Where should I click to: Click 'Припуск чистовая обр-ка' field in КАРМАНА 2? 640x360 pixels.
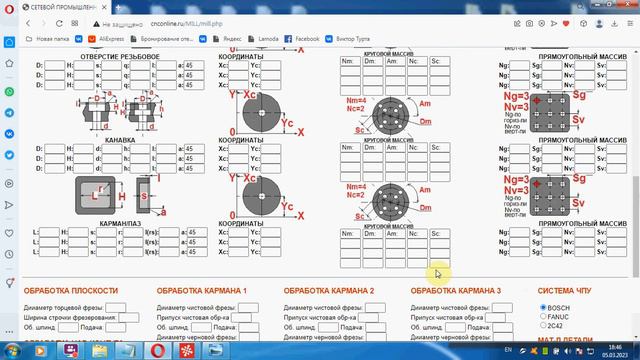(x=368, y=317)
